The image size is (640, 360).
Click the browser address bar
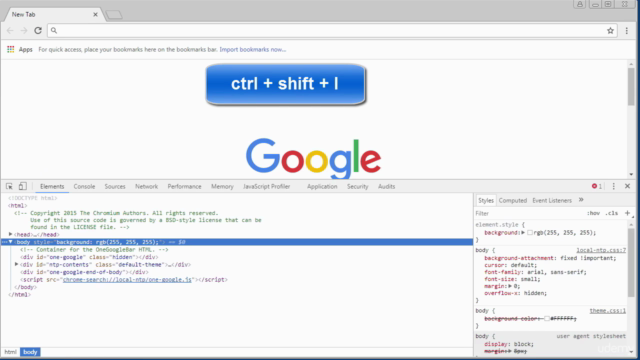tap(331, 31)
